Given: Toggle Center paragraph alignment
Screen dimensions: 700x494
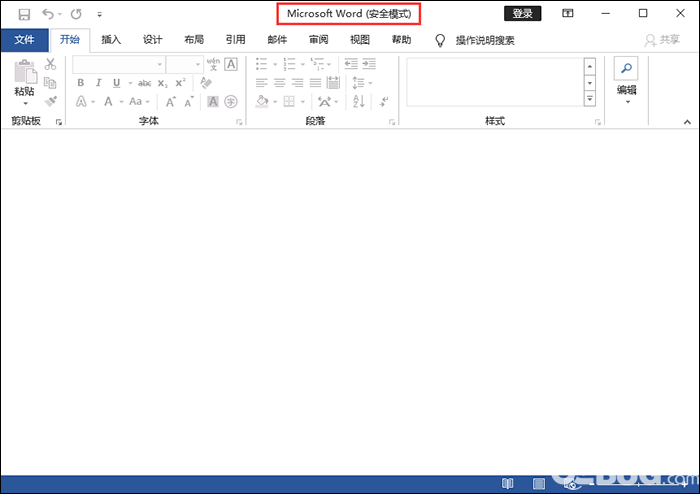Looking at the screenshot, I should coord(279,83).
